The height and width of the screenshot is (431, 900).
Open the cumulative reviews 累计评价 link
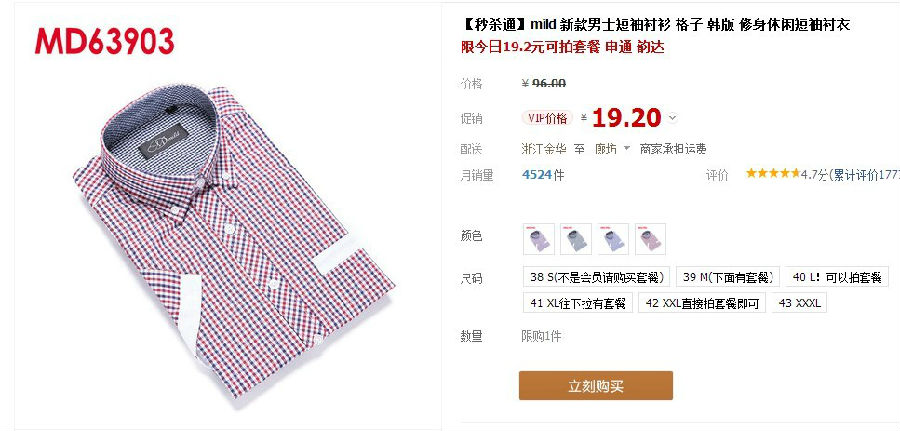click(x=865, y=175)
